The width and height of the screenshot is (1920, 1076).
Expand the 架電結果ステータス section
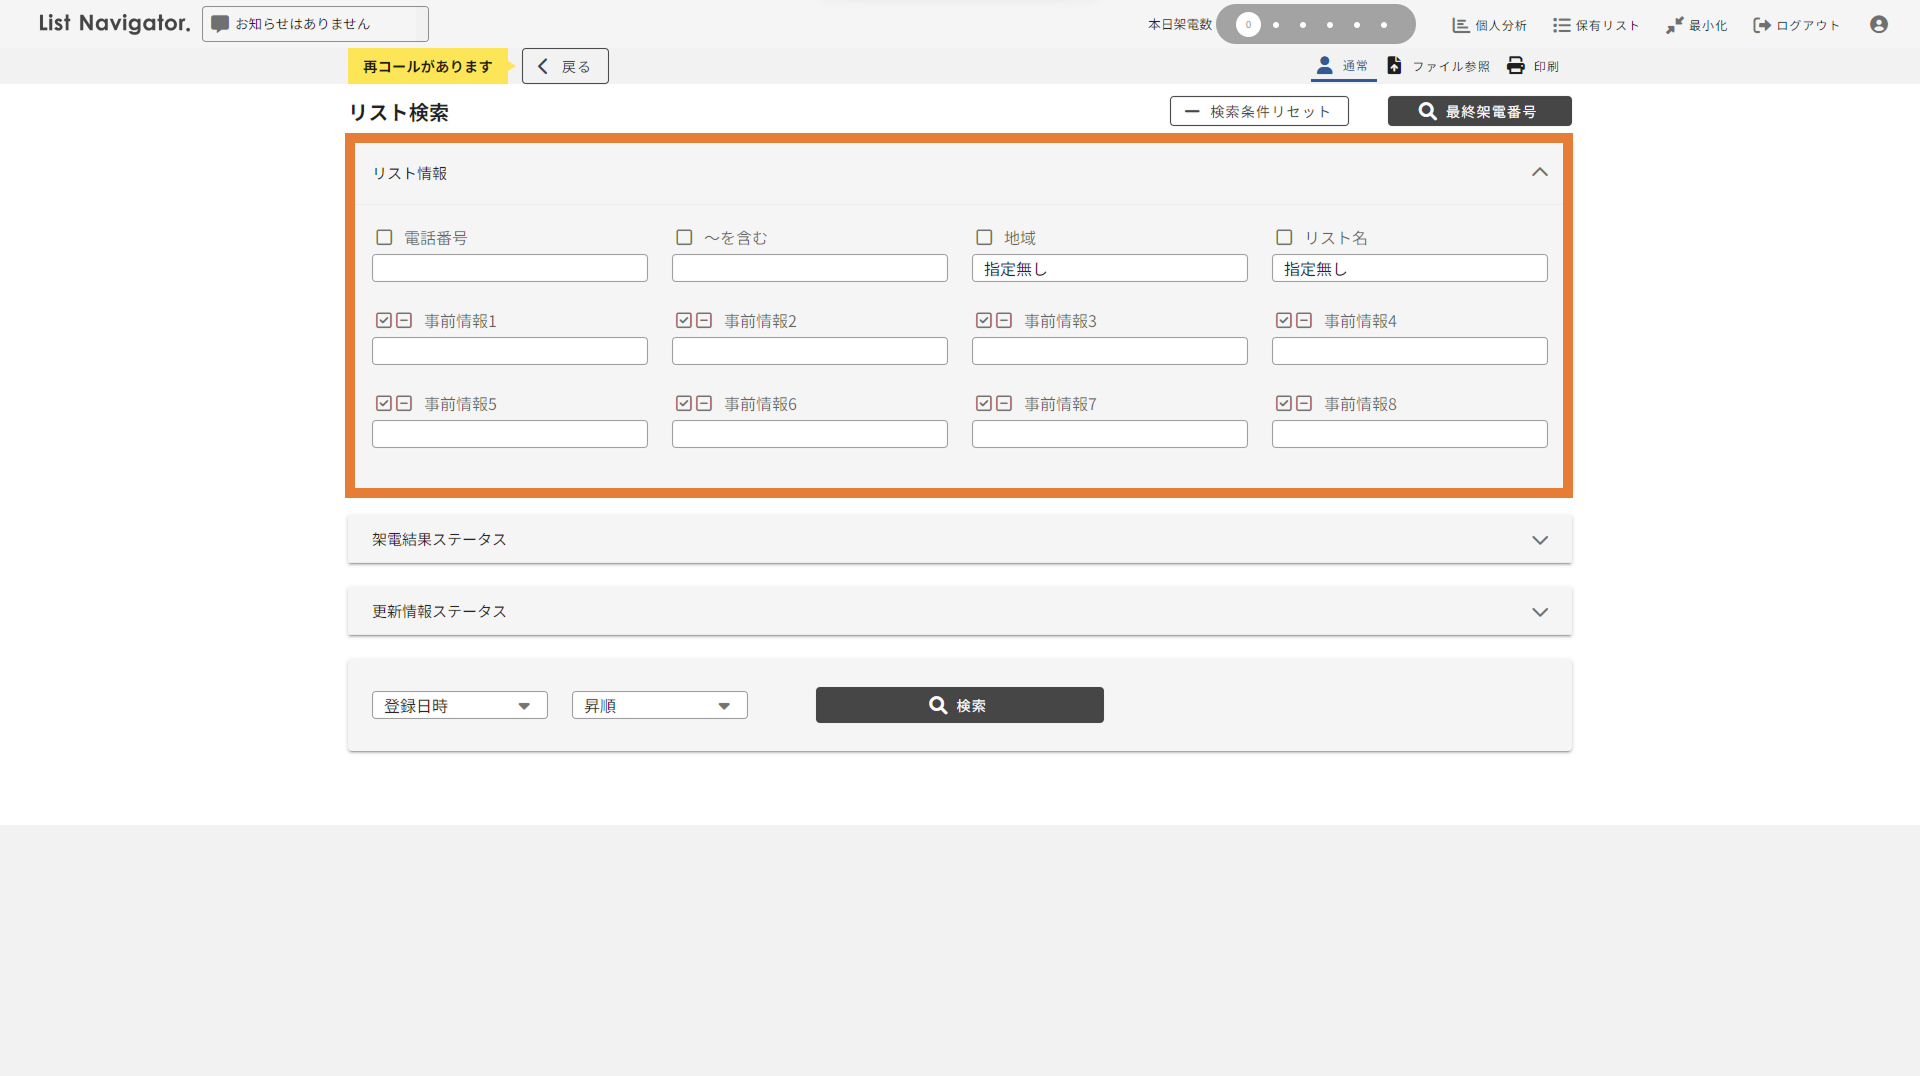(x=1539, y=540)
